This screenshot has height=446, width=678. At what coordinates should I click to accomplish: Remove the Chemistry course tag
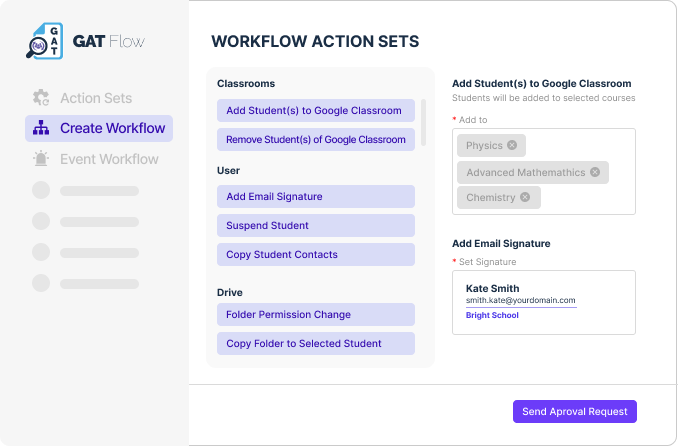click(525, 197)
